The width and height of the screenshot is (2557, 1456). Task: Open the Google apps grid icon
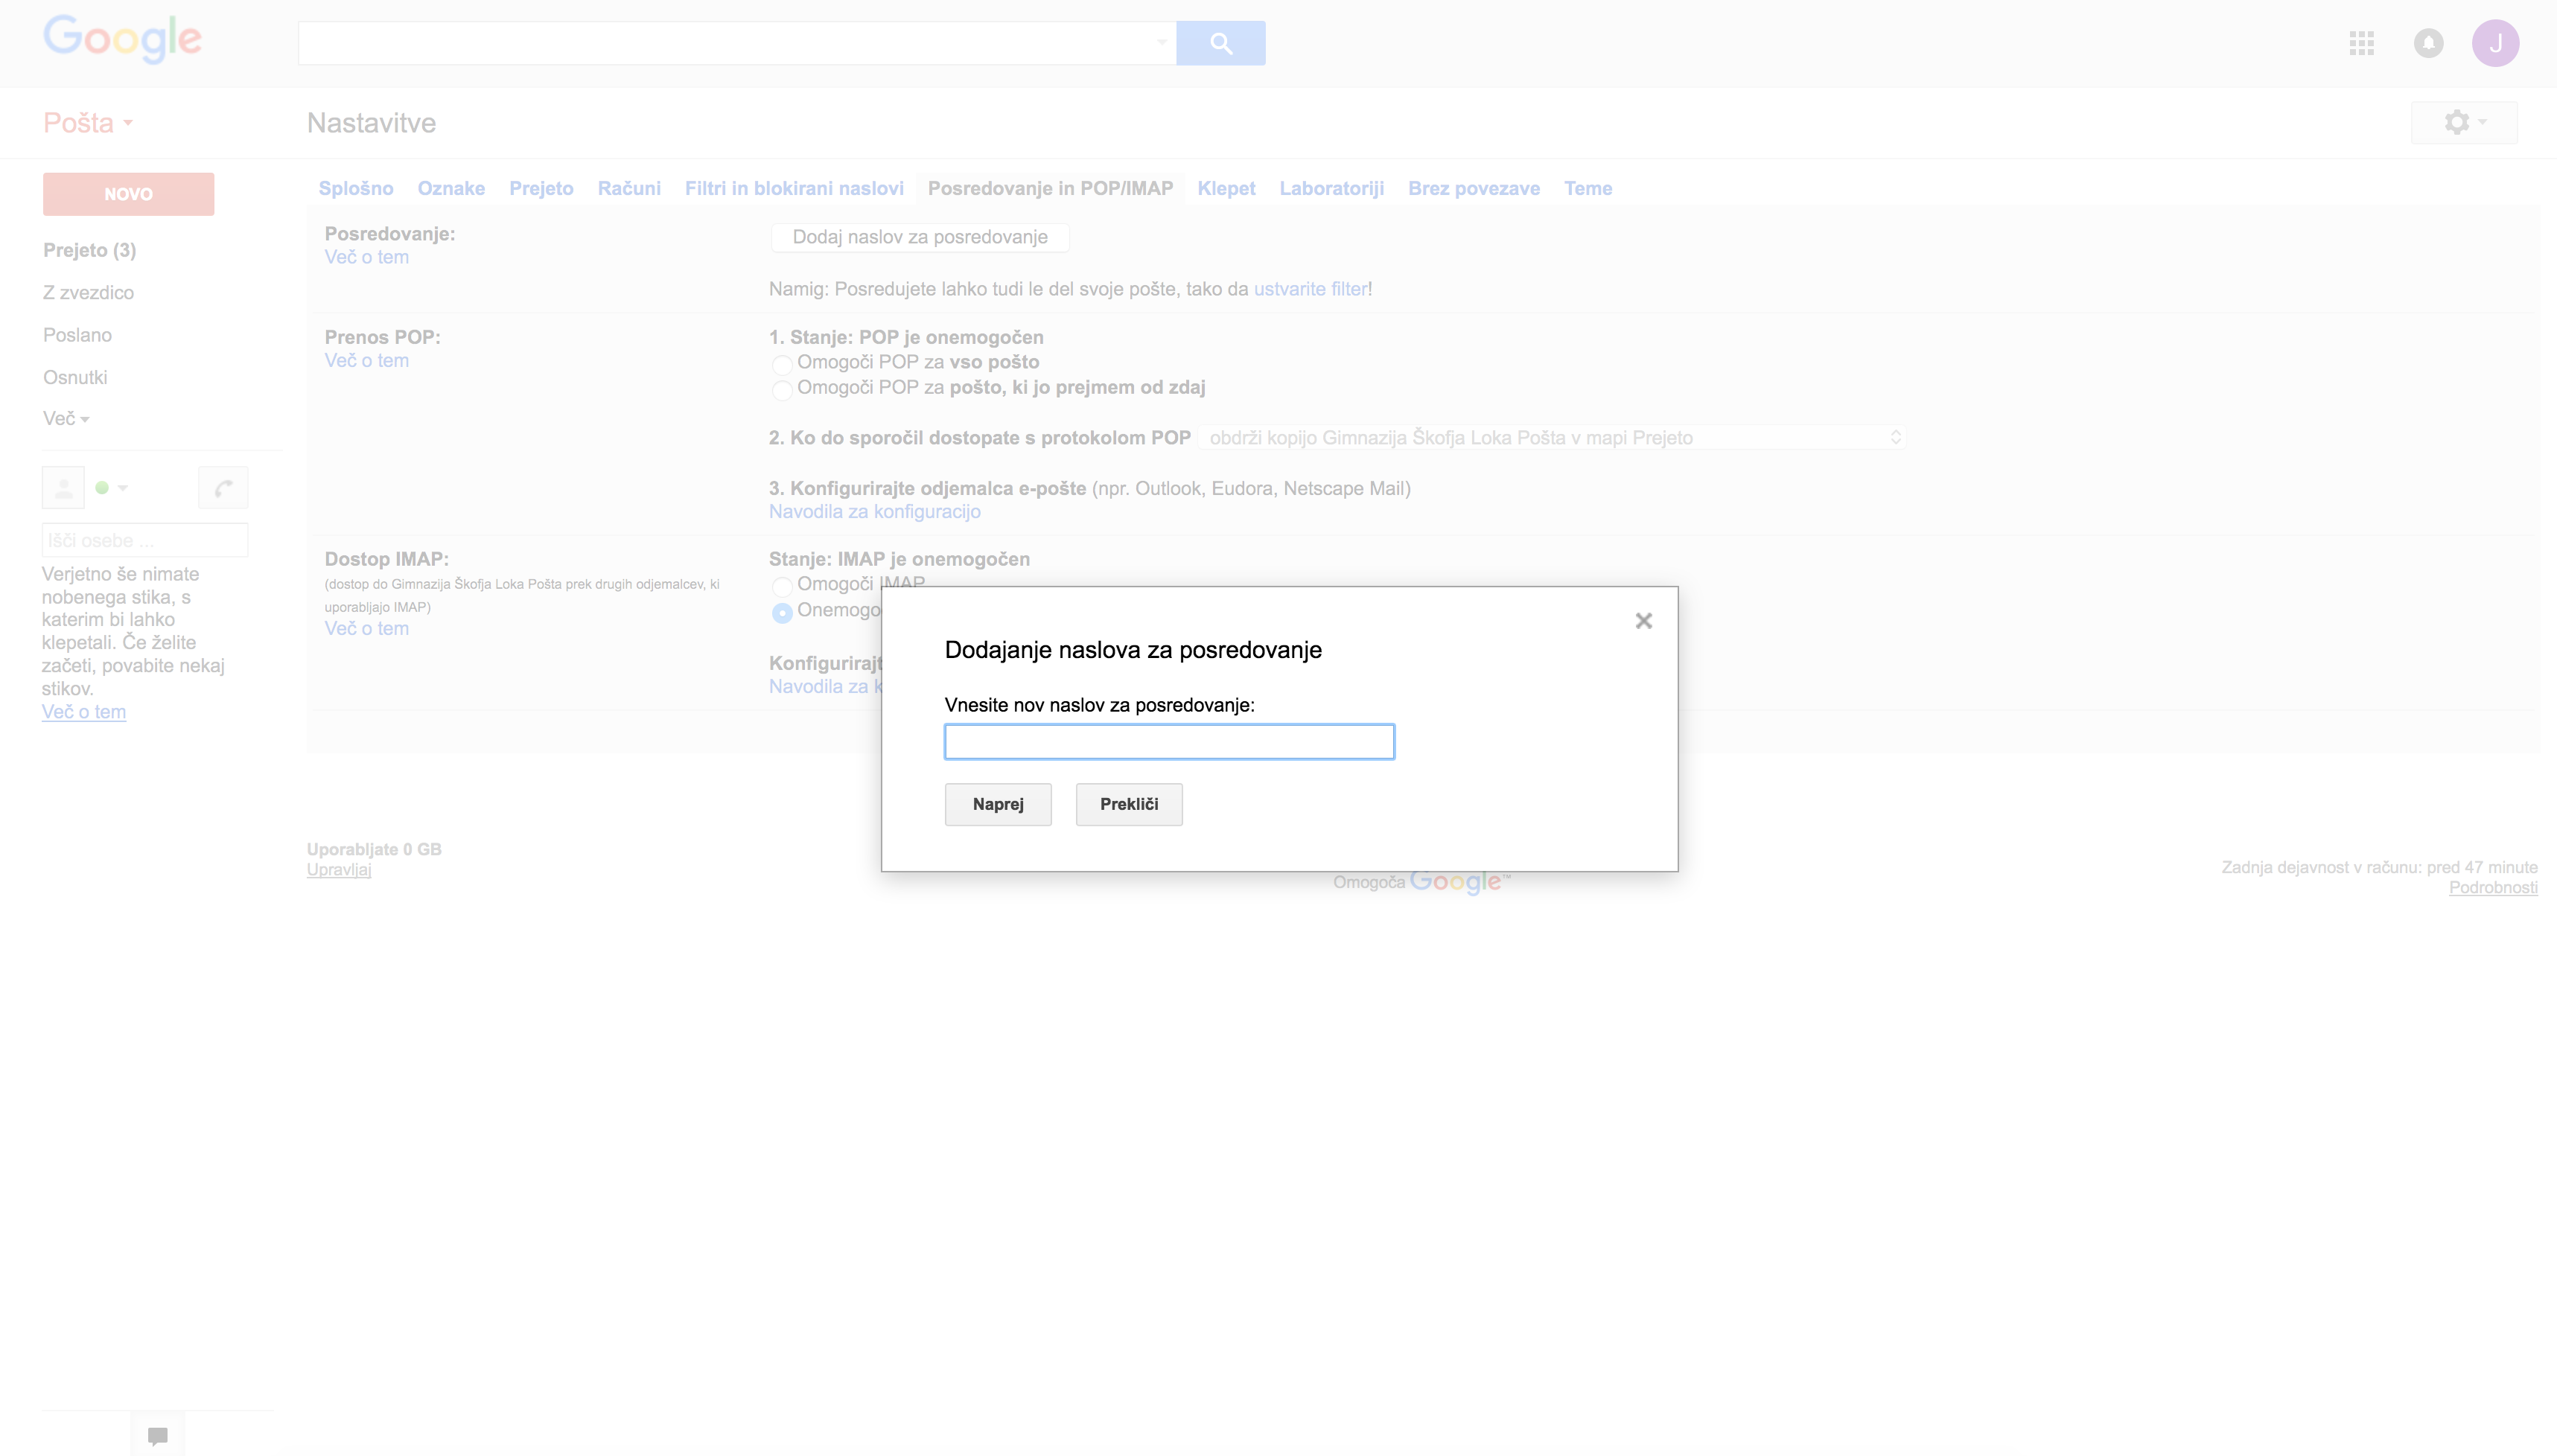[2361, 43]
